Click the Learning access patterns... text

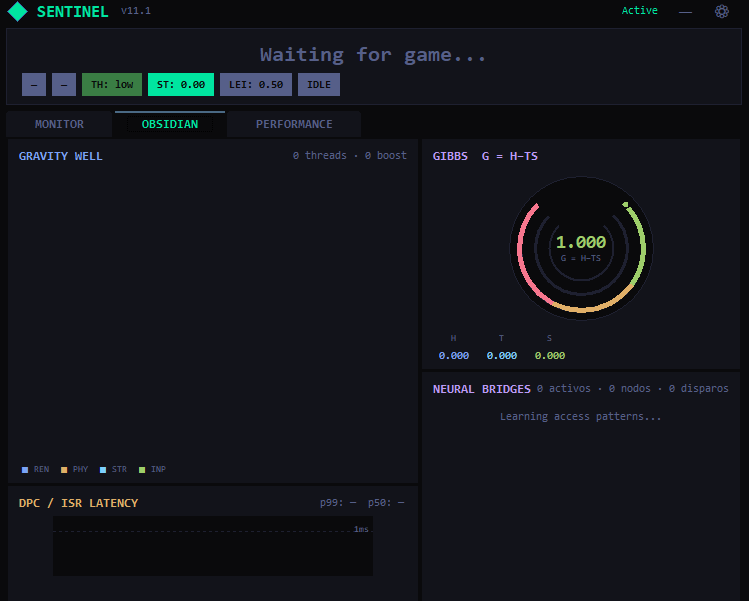[580, 417]
